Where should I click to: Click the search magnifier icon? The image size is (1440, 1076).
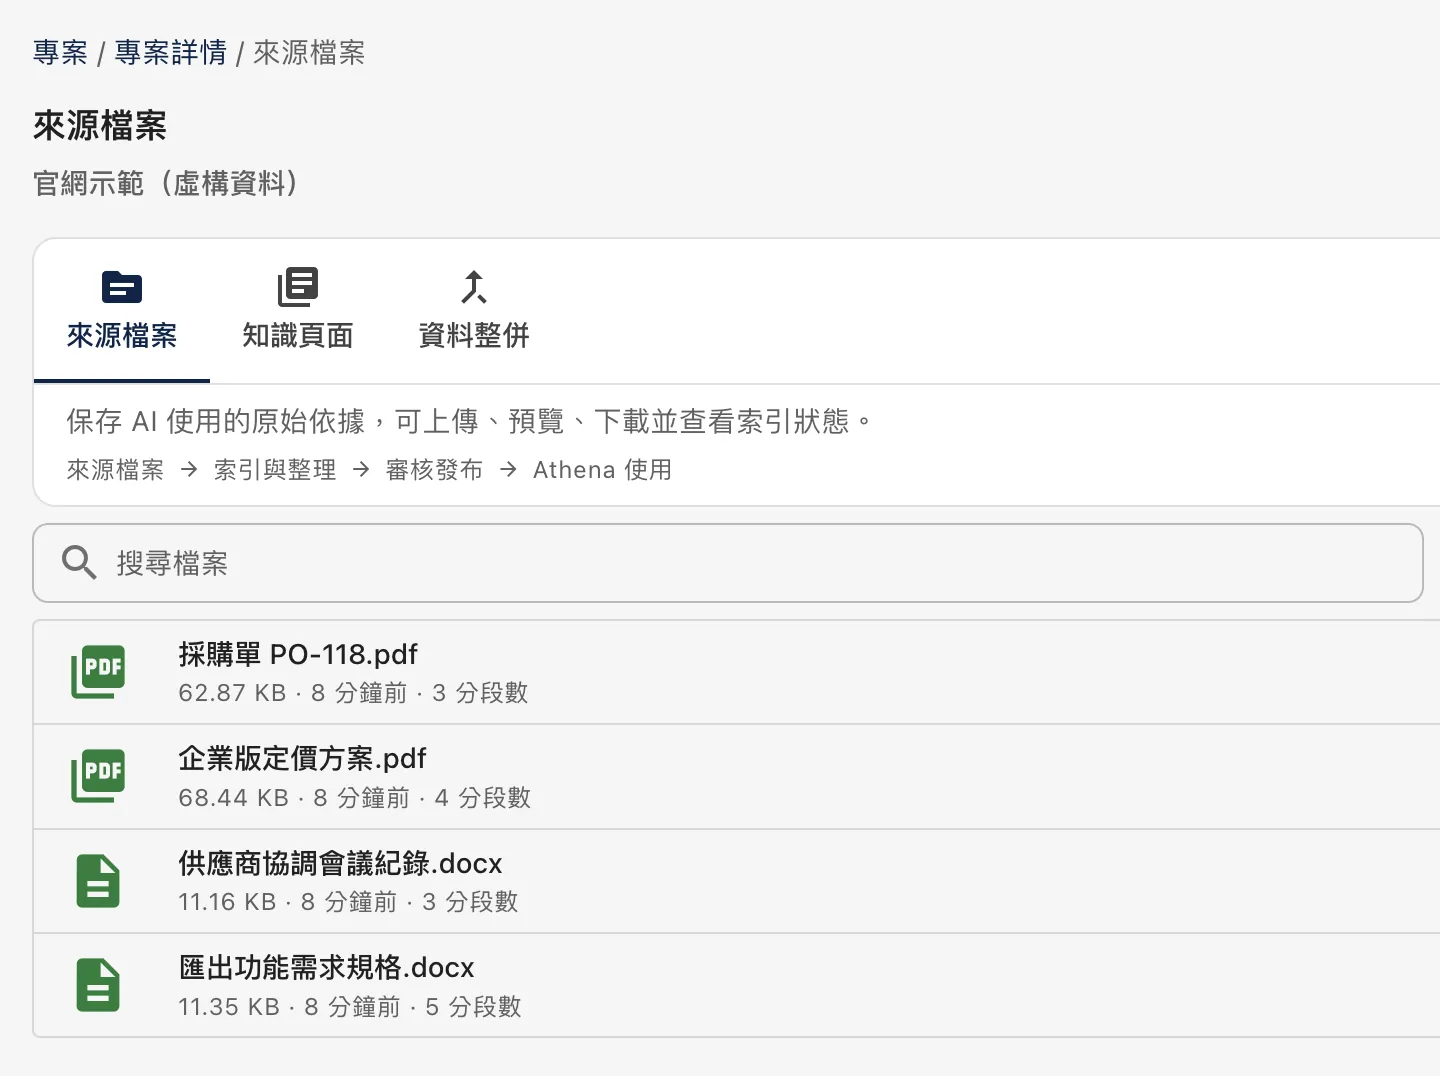click(x=79, y=563)
